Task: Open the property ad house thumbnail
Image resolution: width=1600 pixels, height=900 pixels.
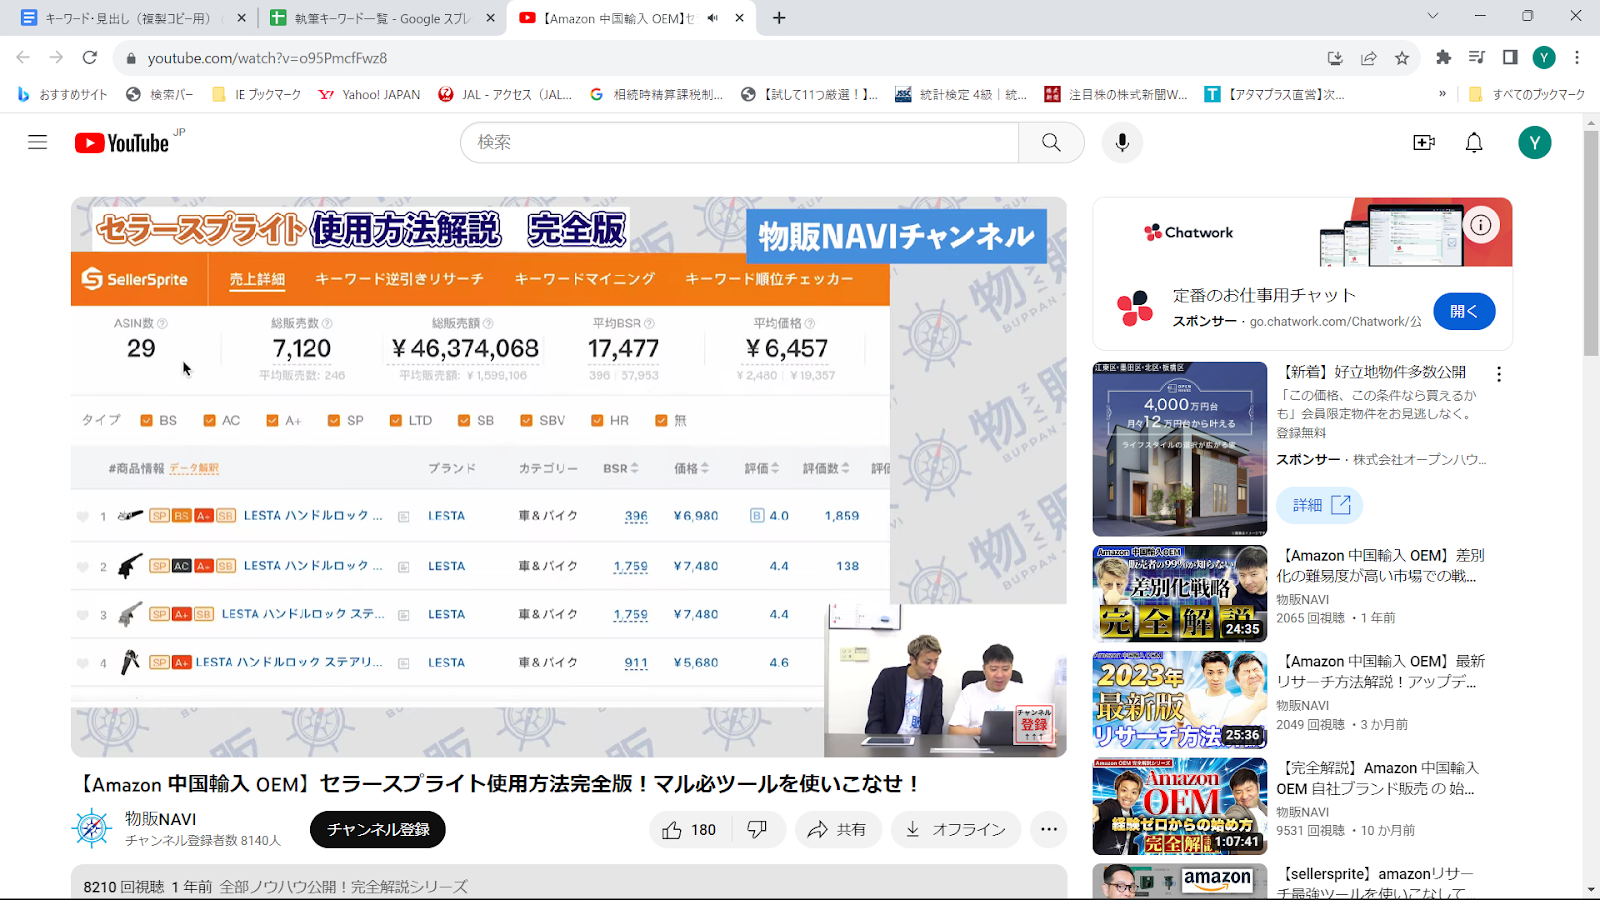Action: tap(1180, 449)
